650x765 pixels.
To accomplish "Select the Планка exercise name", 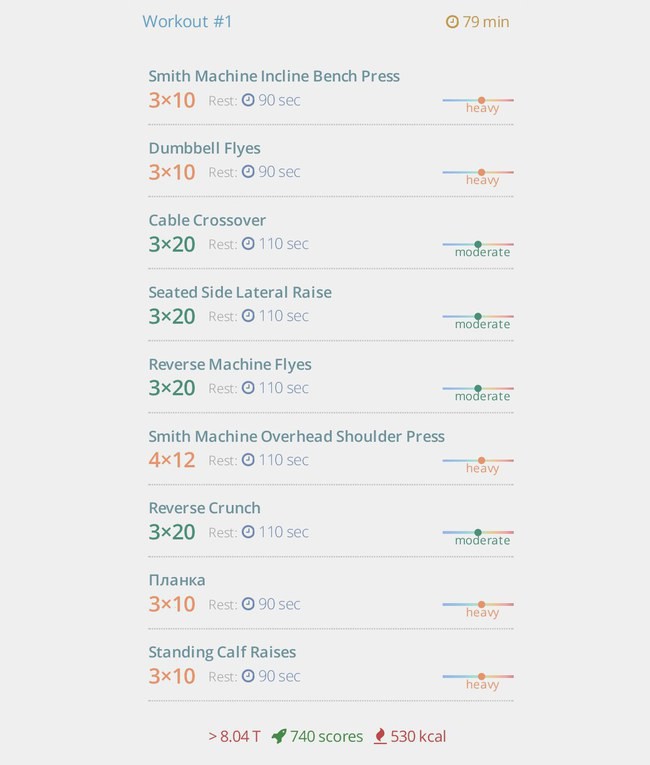I will (177, 580).
